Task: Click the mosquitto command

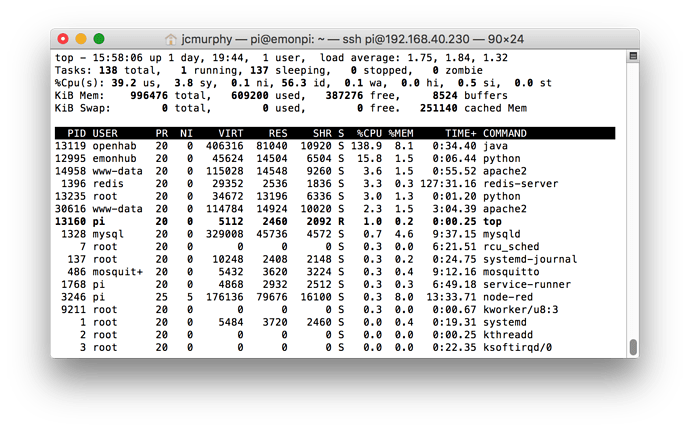Action: [511, 272]
